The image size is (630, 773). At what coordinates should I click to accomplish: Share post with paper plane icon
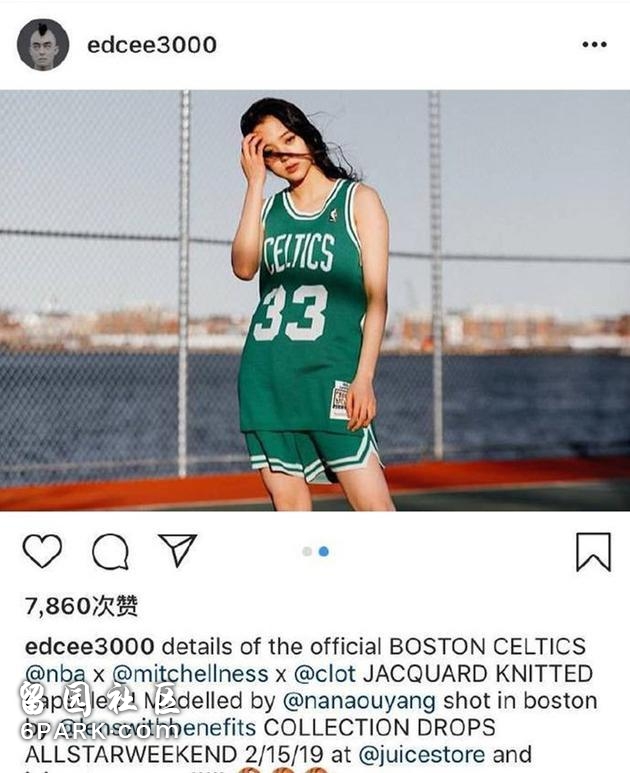point(177,549)
